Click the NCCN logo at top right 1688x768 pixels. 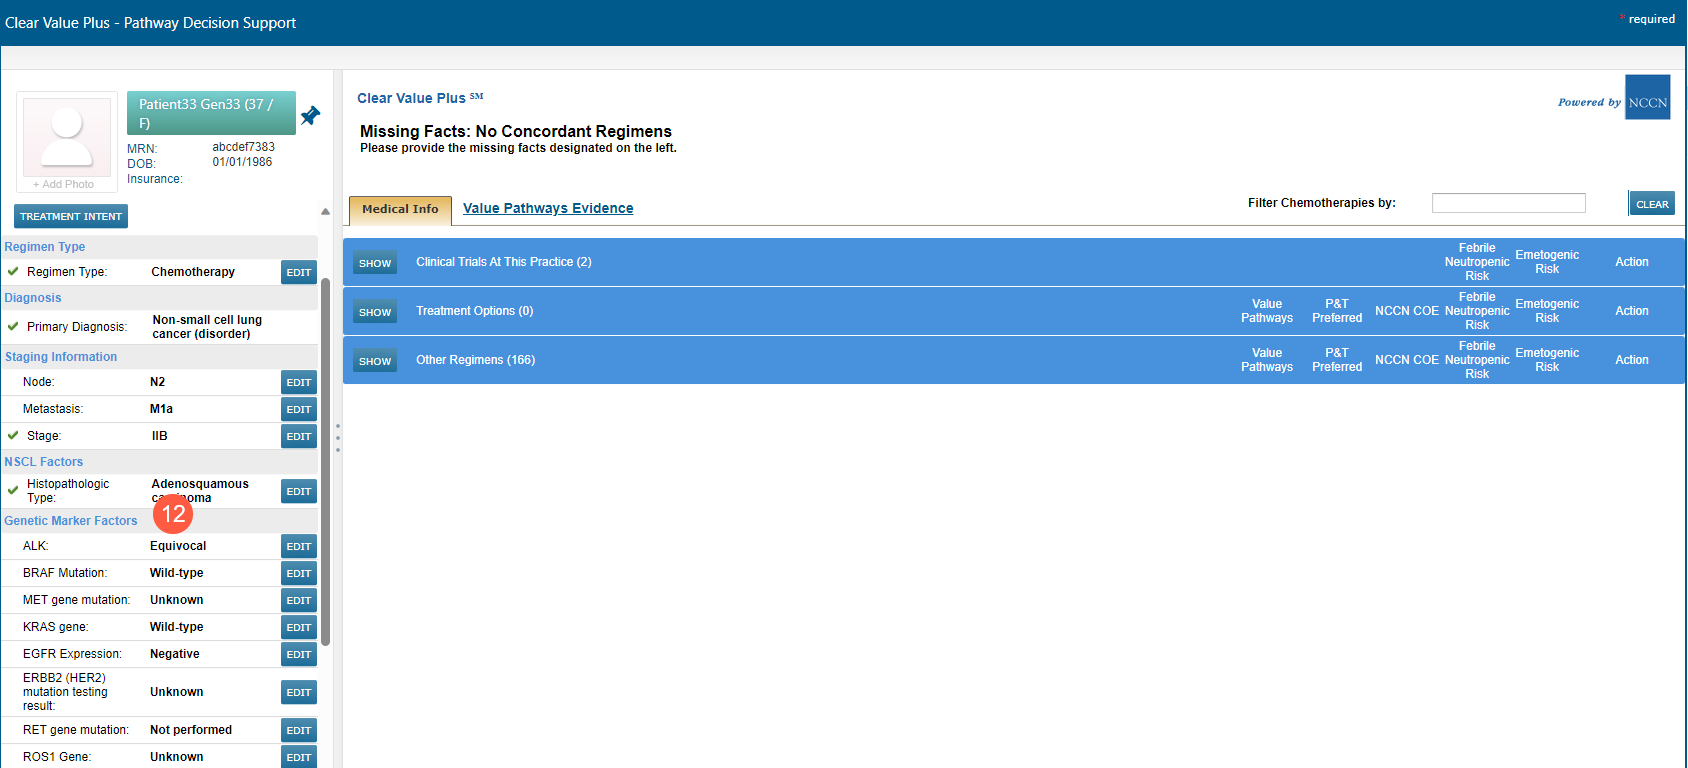1647,98
